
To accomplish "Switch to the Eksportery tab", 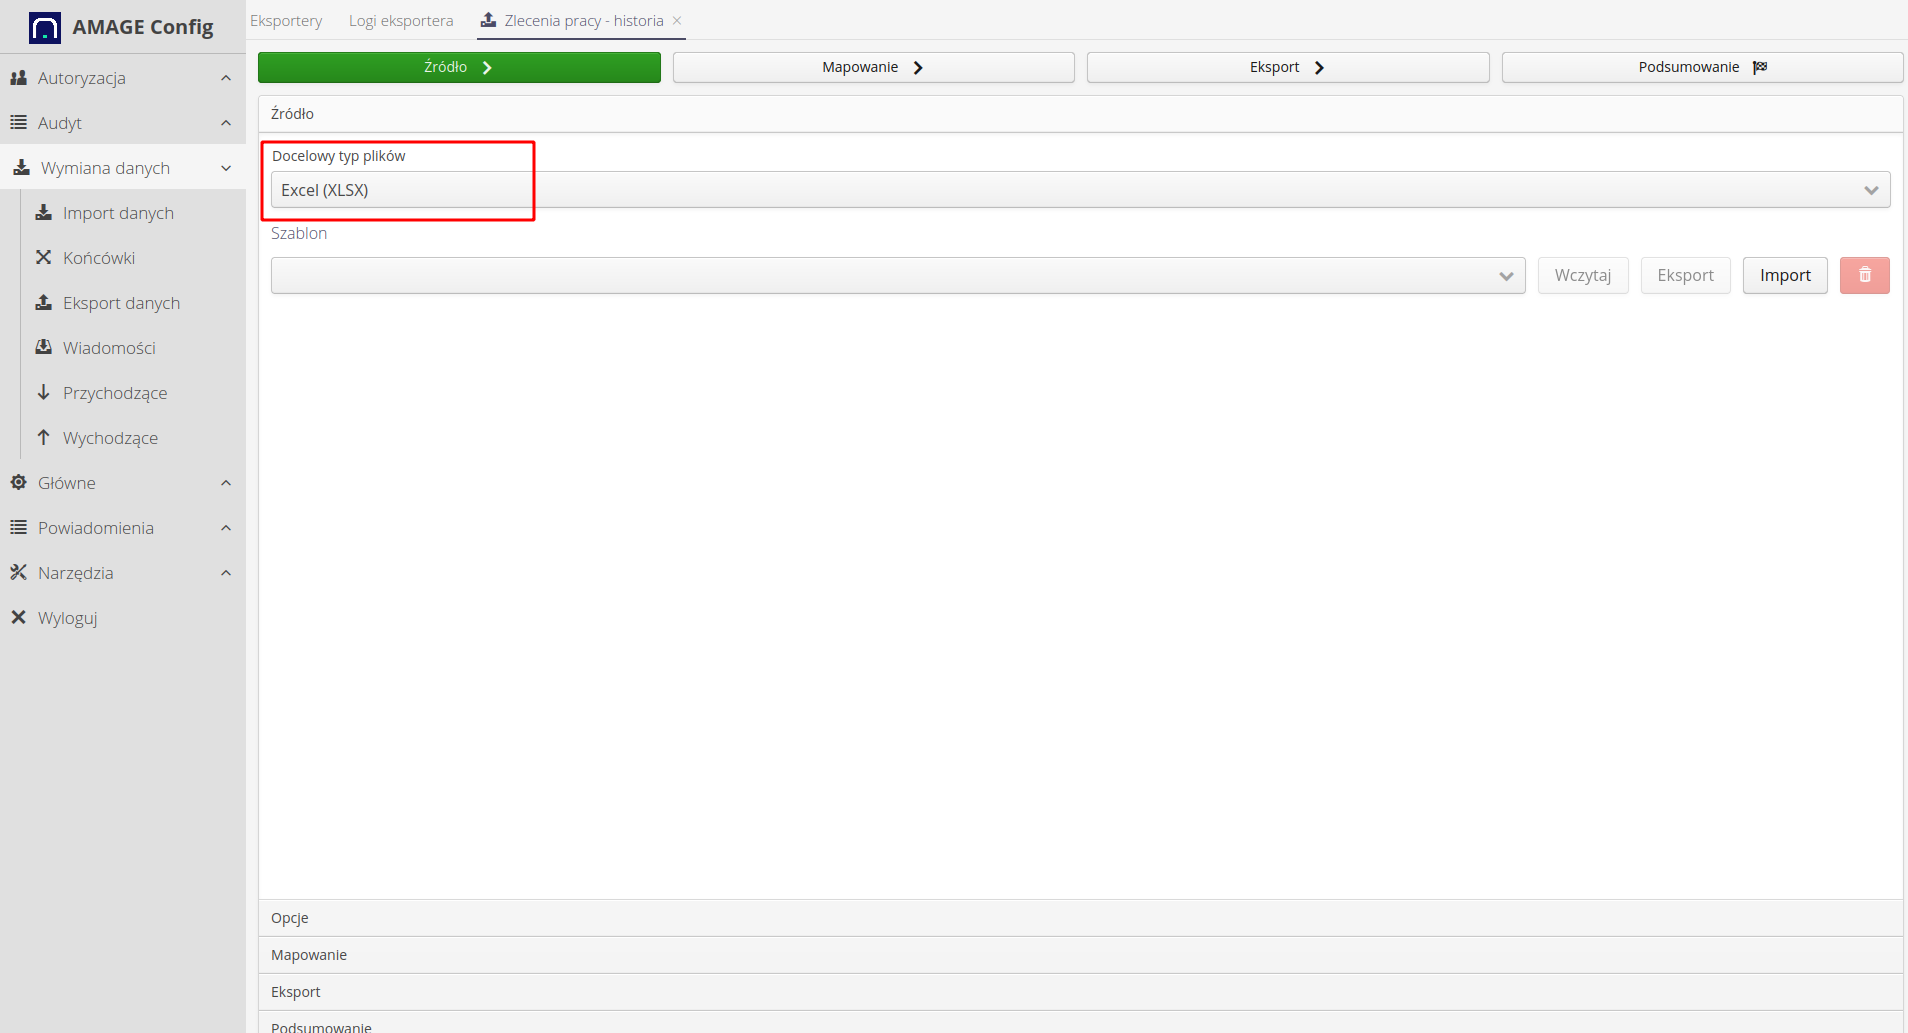I will (x=286, y=21).
